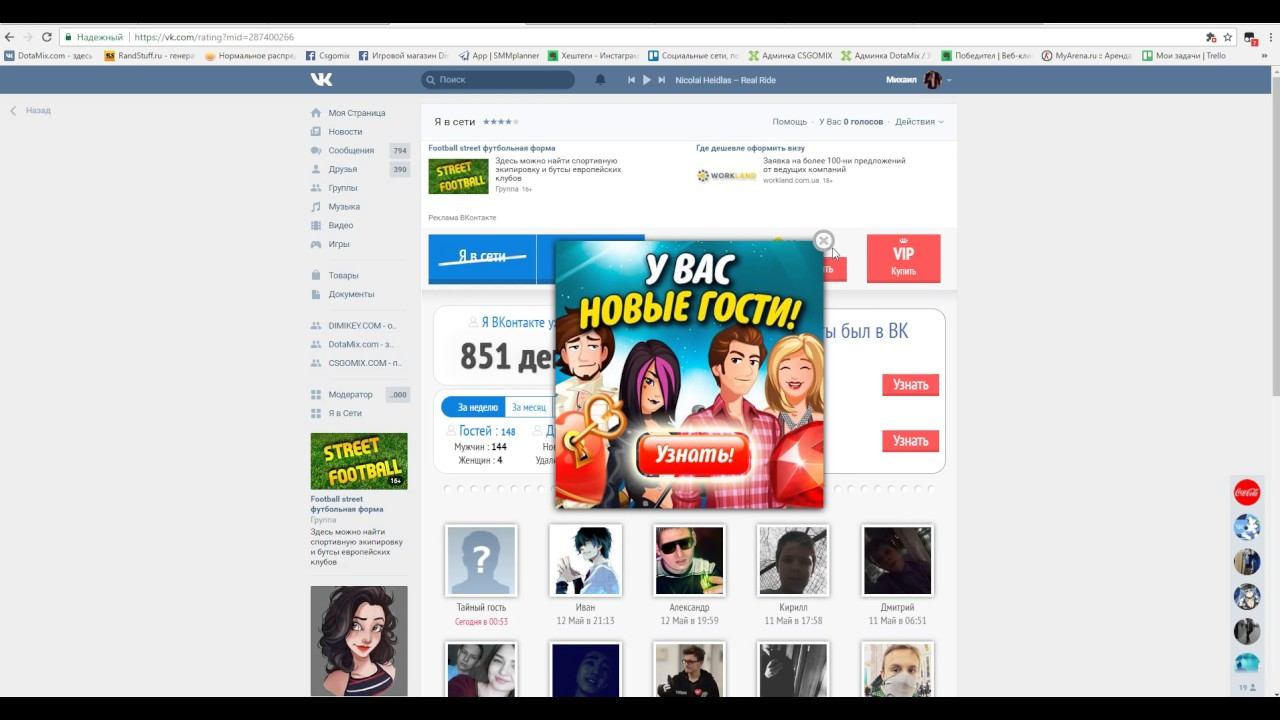Click the Сообщения 794 counter badge

tap(400, 151)
